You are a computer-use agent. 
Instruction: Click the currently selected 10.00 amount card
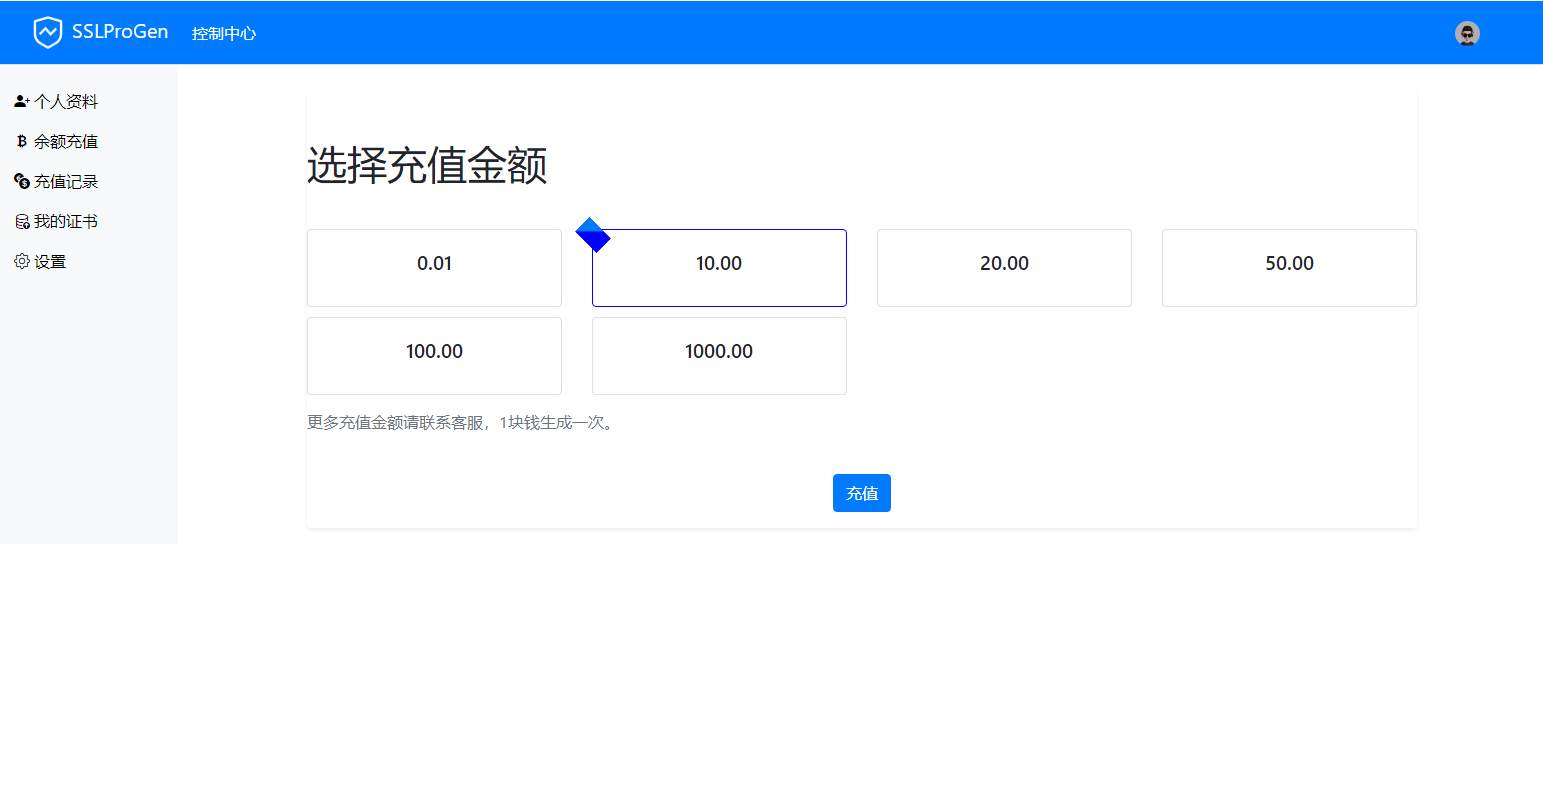719,267
